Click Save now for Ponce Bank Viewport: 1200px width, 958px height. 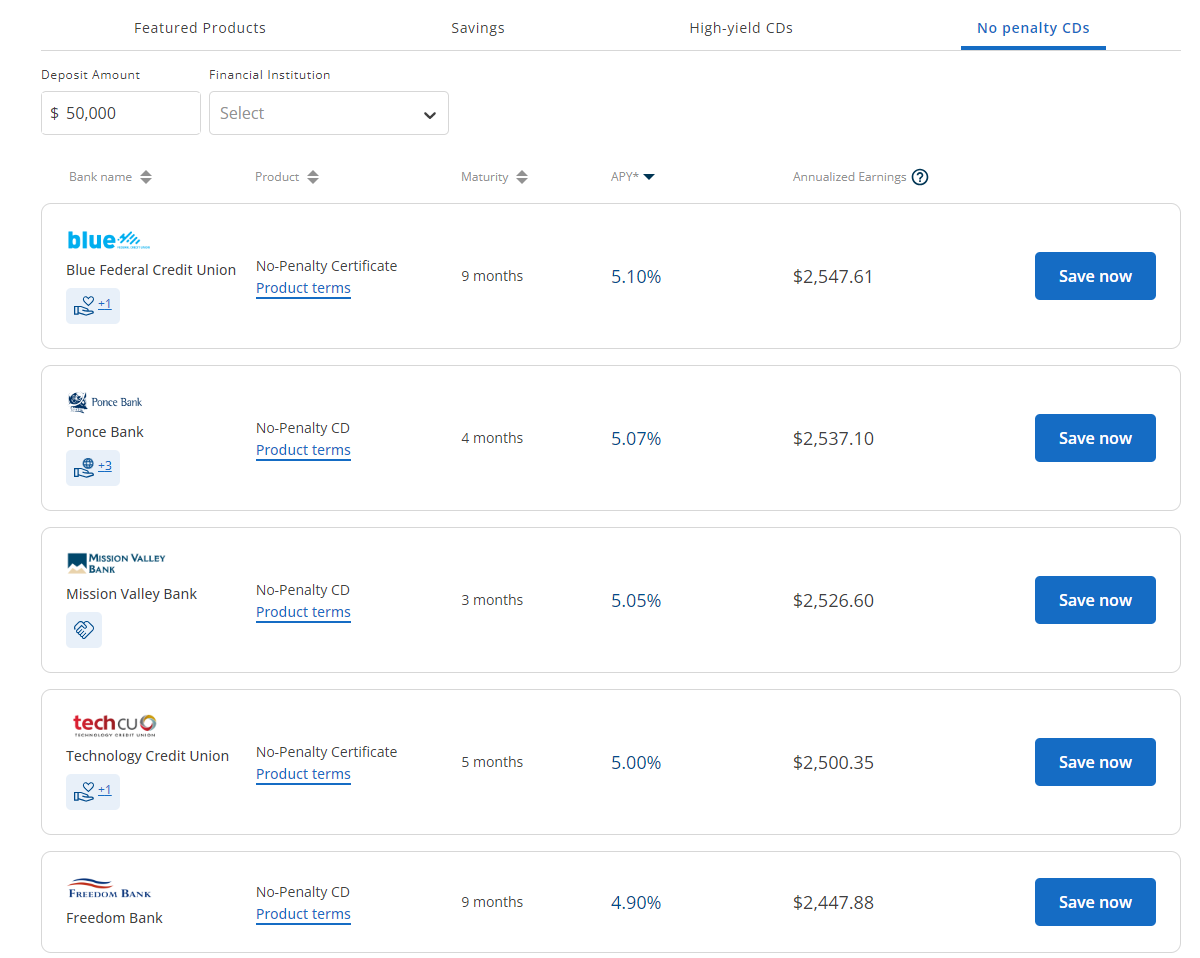point(1095,438)
